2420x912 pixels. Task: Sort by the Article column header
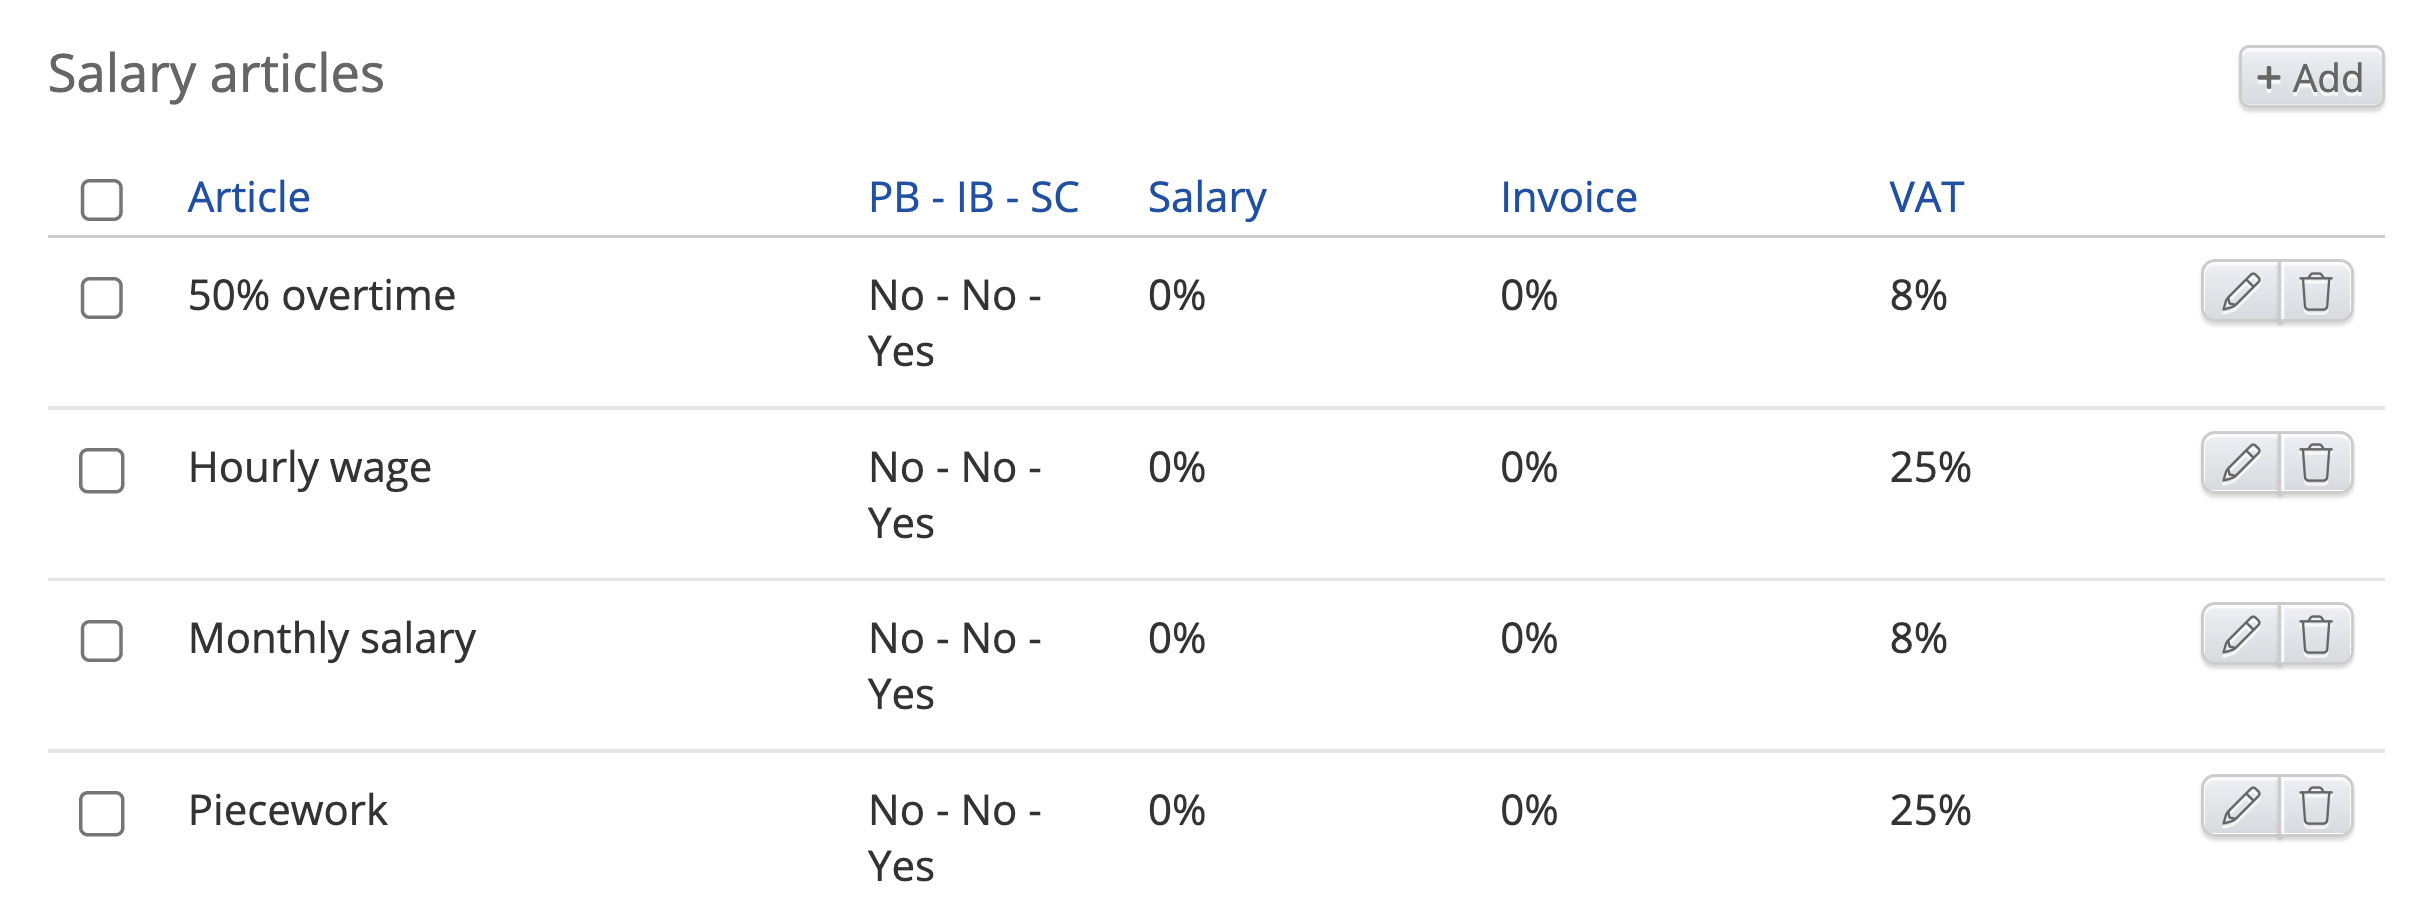coord(249,197)
